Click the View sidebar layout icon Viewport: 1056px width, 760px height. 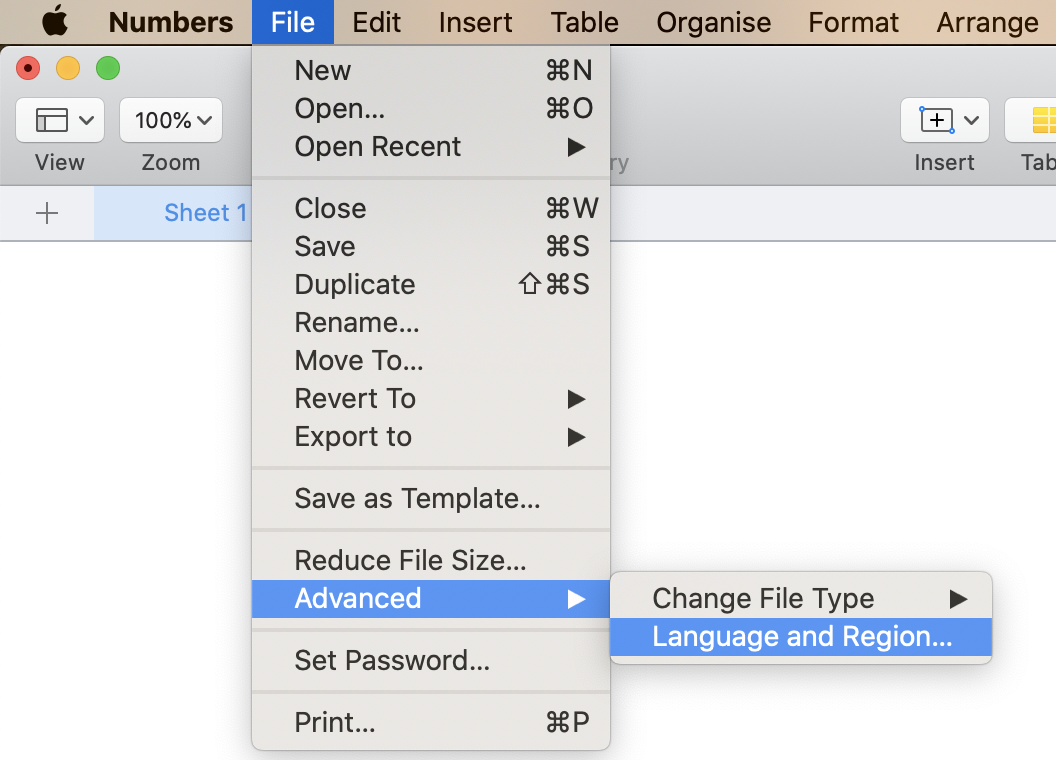click(x=52, y=120)
